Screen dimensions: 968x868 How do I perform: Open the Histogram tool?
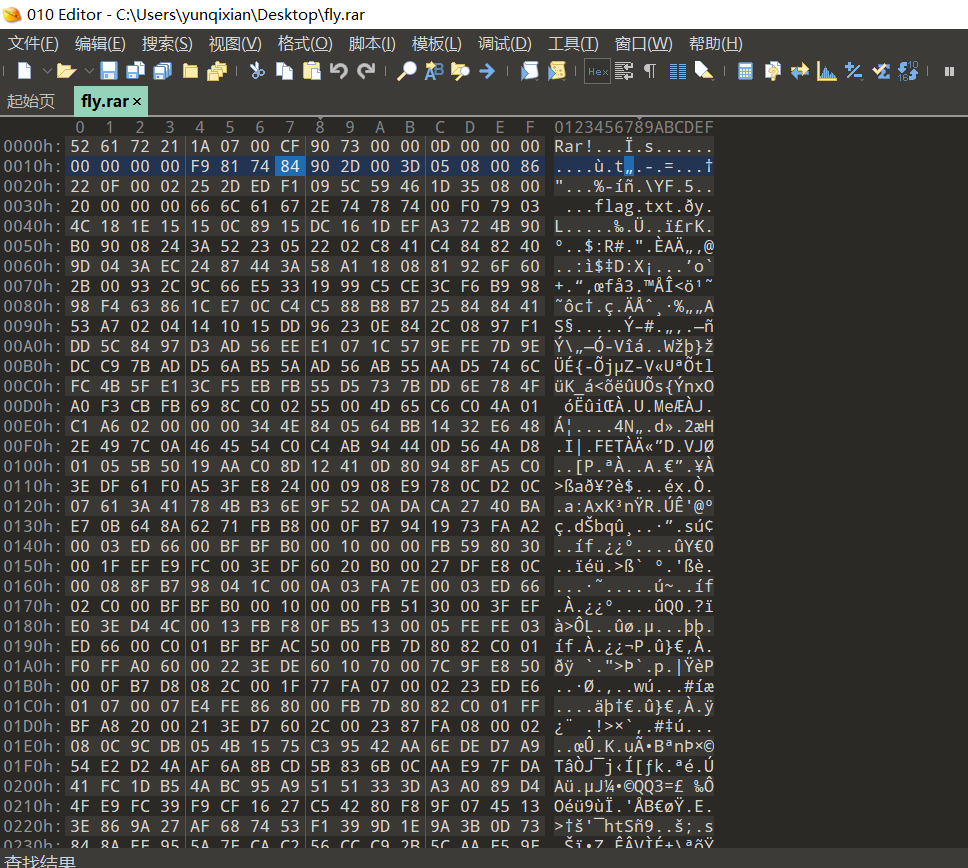tap(827, 72)
